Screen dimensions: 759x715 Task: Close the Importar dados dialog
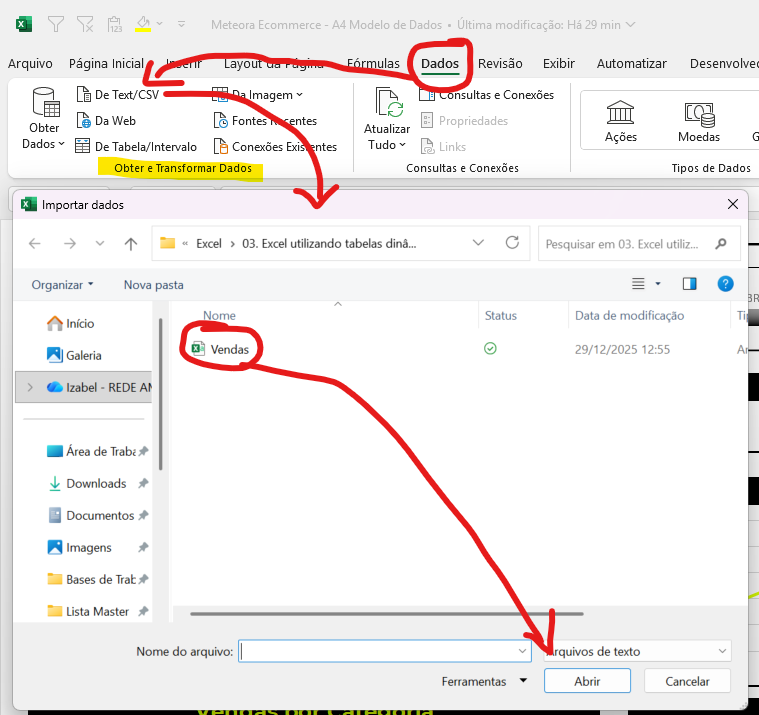pos(733,204)
